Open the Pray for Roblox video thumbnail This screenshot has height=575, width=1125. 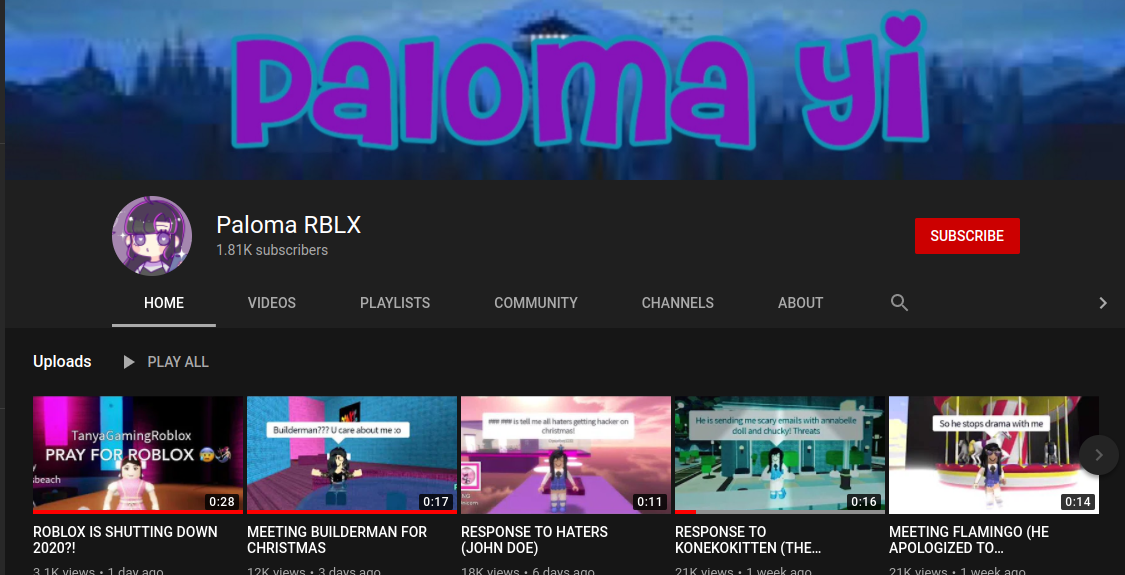[138, 454]
